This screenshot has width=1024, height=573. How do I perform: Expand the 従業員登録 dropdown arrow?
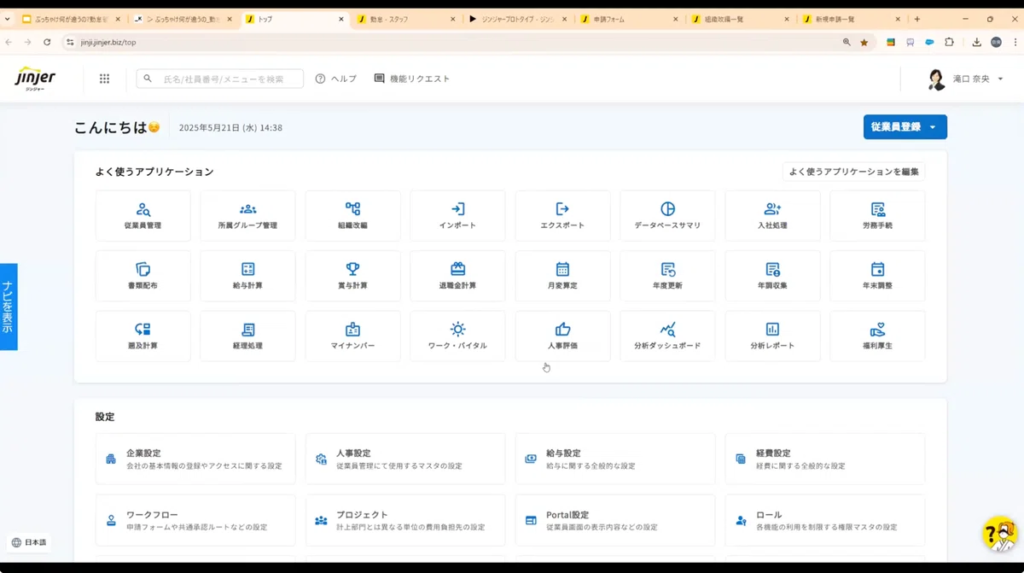(x=933, y=127)
